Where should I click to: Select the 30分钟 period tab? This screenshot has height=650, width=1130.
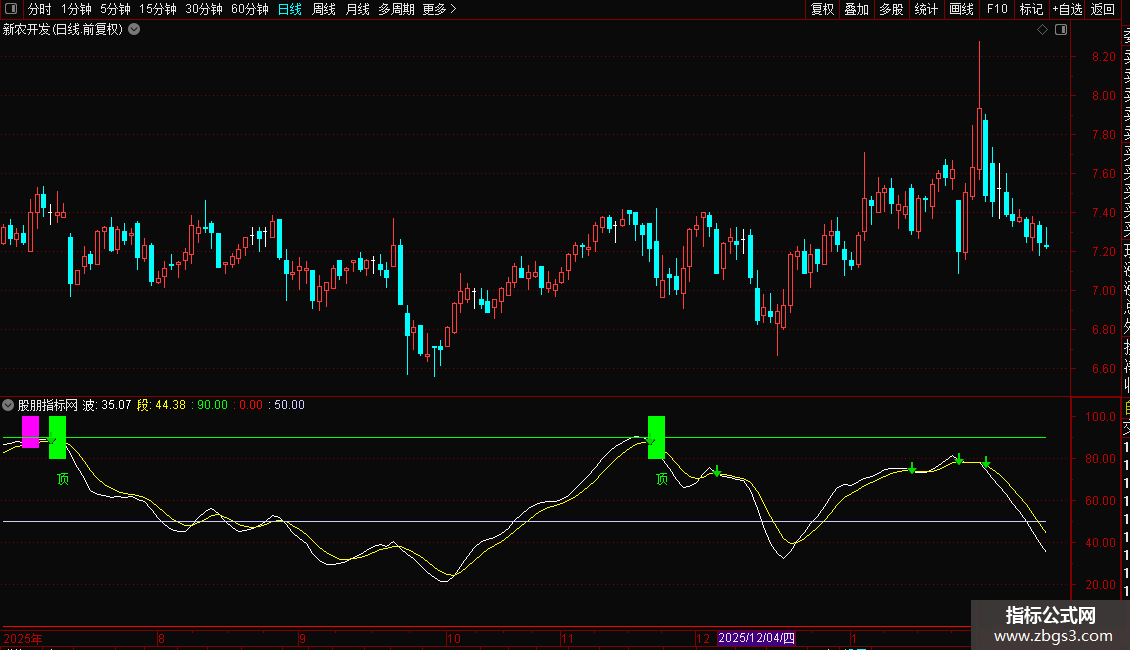coord(204,9)
